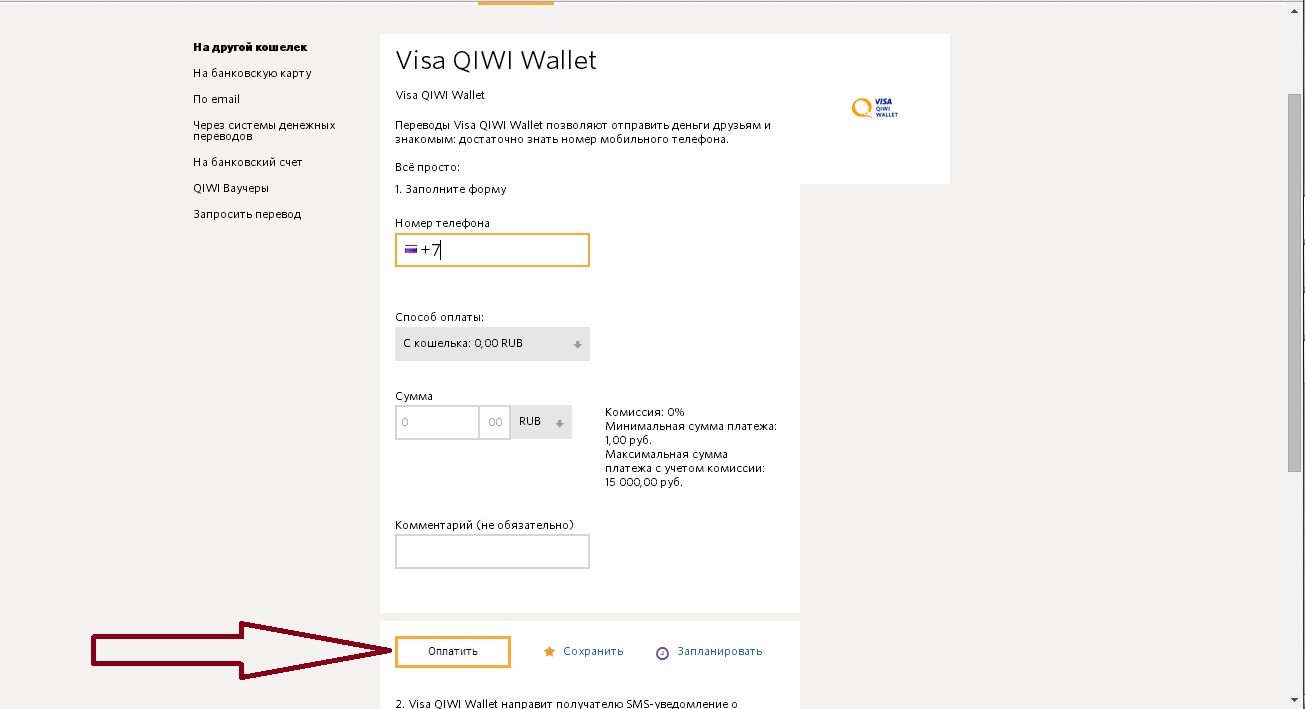Focus the Комментарий text field
Screen dimensions: 1305x709
click(492, 551)
